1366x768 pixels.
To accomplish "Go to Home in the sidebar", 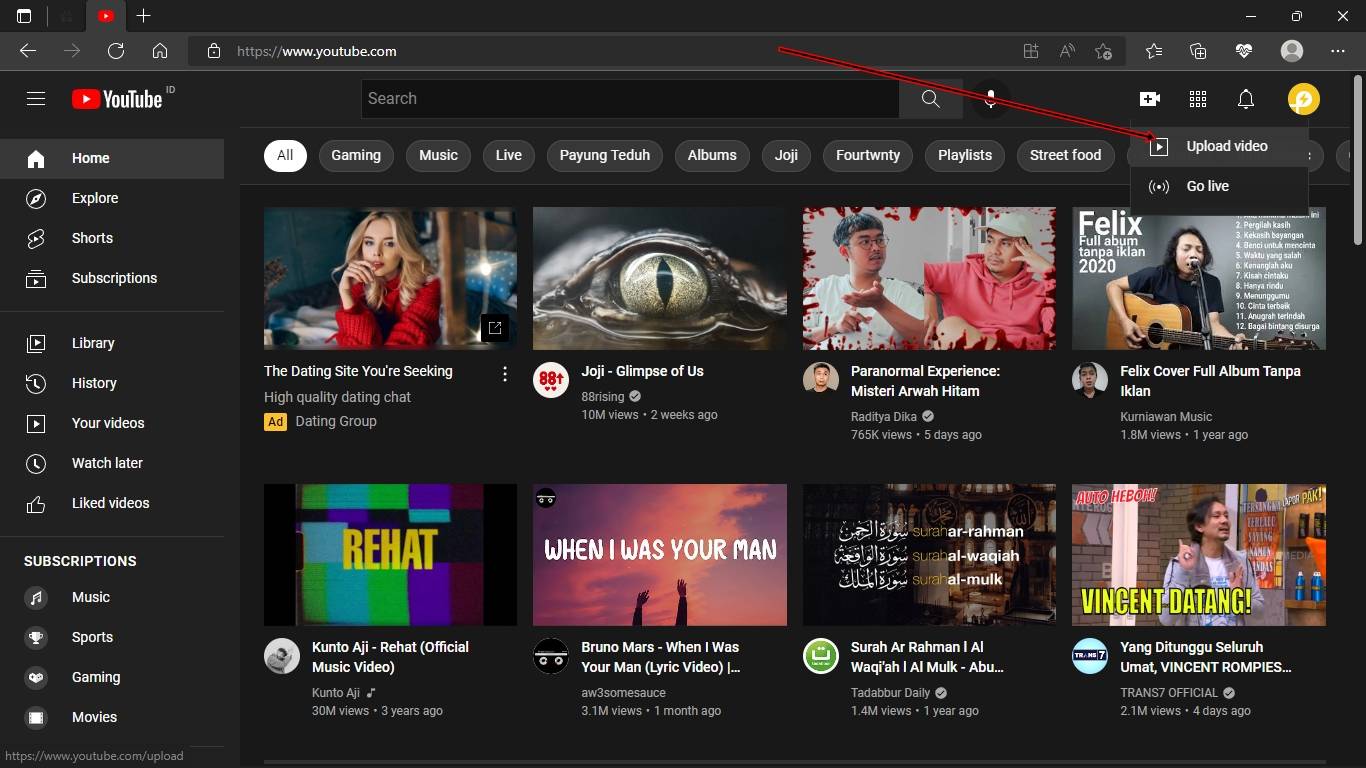I will point(112,158).
